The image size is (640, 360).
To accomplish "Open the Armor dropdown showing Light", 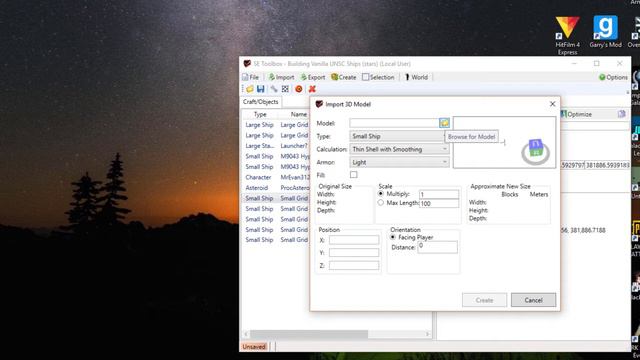I will (x=399, y=162).
